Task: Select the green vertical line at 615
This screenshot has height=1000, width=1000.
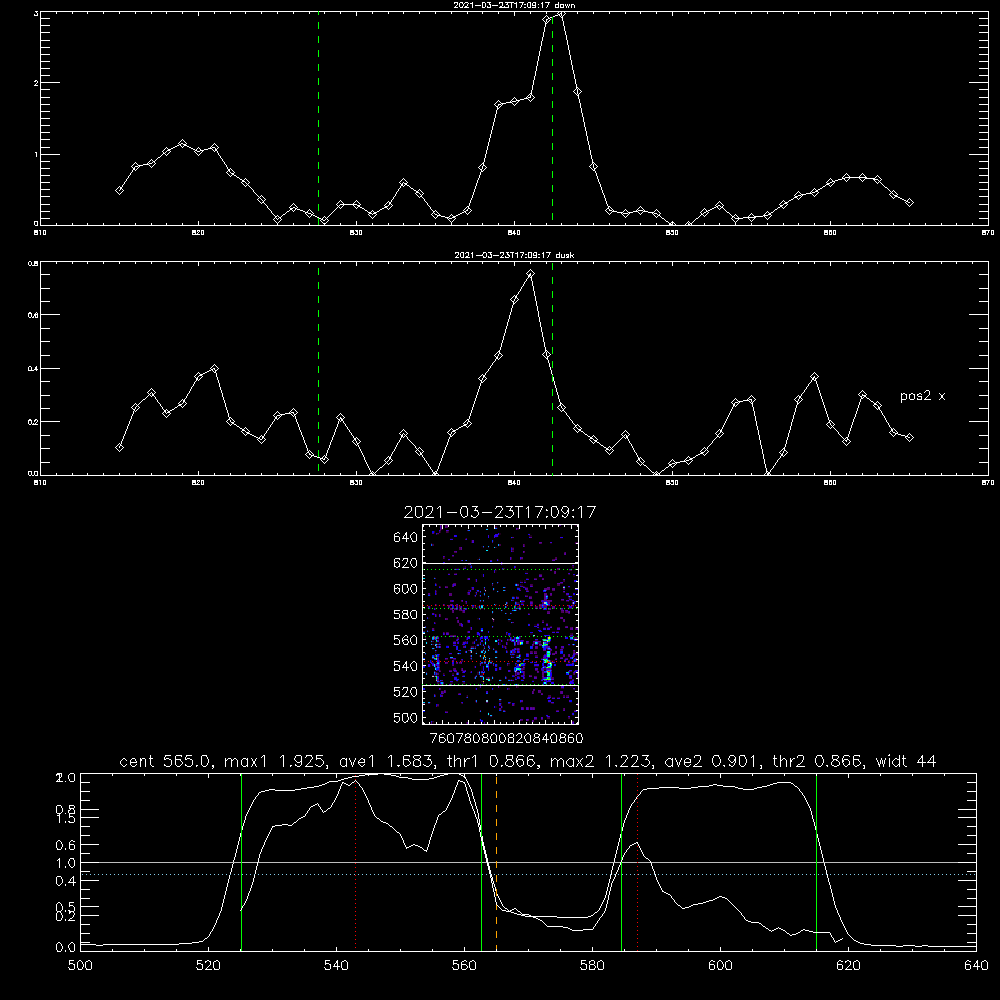Action: click(816, 861)
